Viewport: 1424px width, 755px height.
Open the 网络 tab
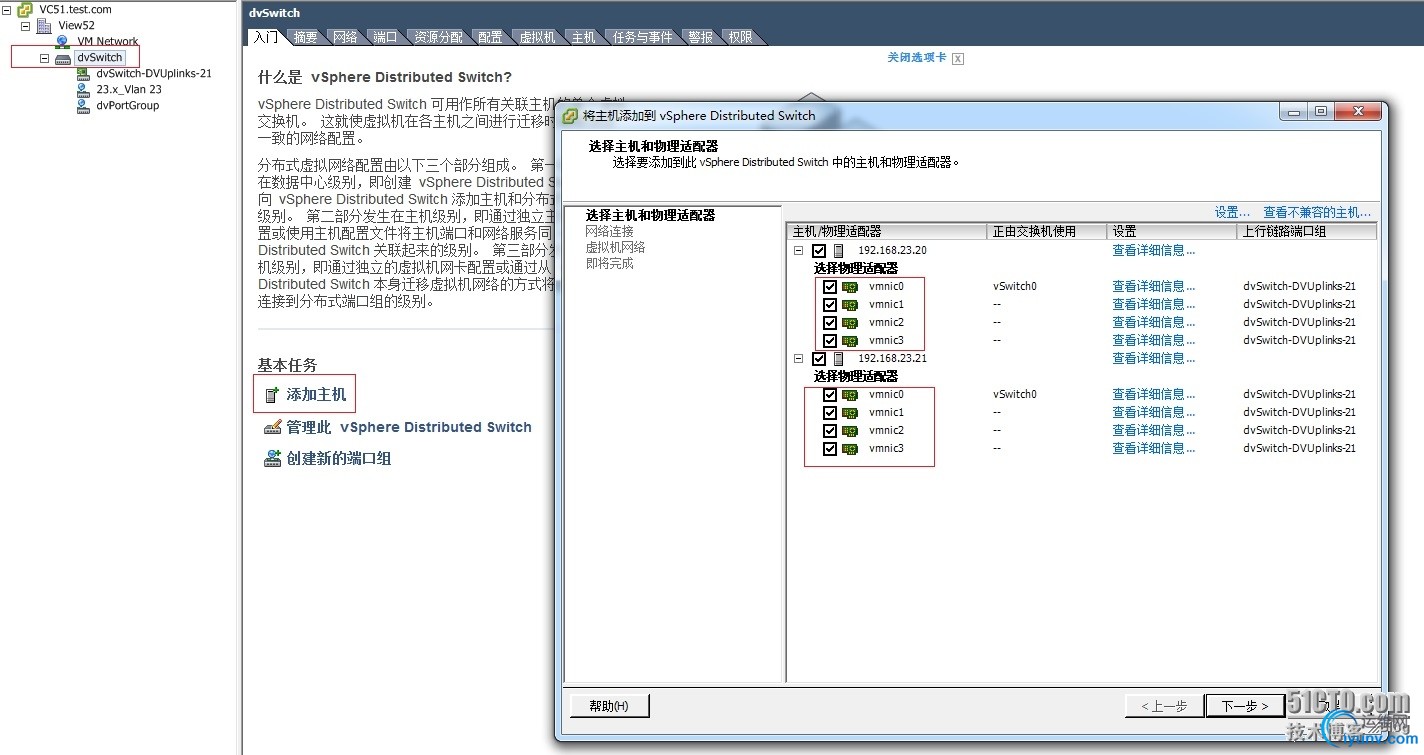(345, 37)
